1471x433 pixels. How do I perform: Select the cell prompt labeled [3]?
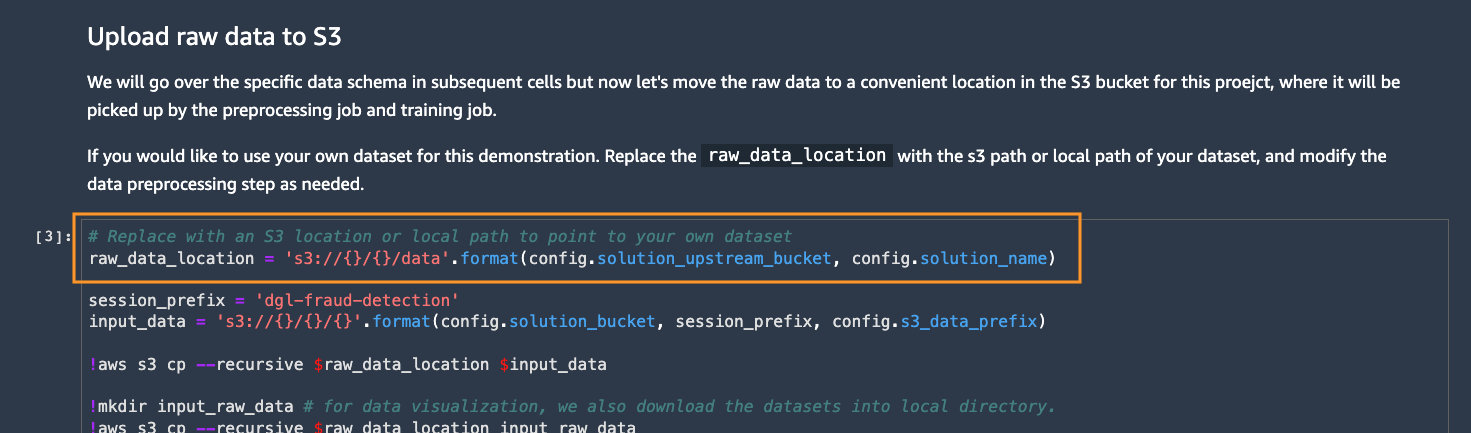[x=53, y=237]
